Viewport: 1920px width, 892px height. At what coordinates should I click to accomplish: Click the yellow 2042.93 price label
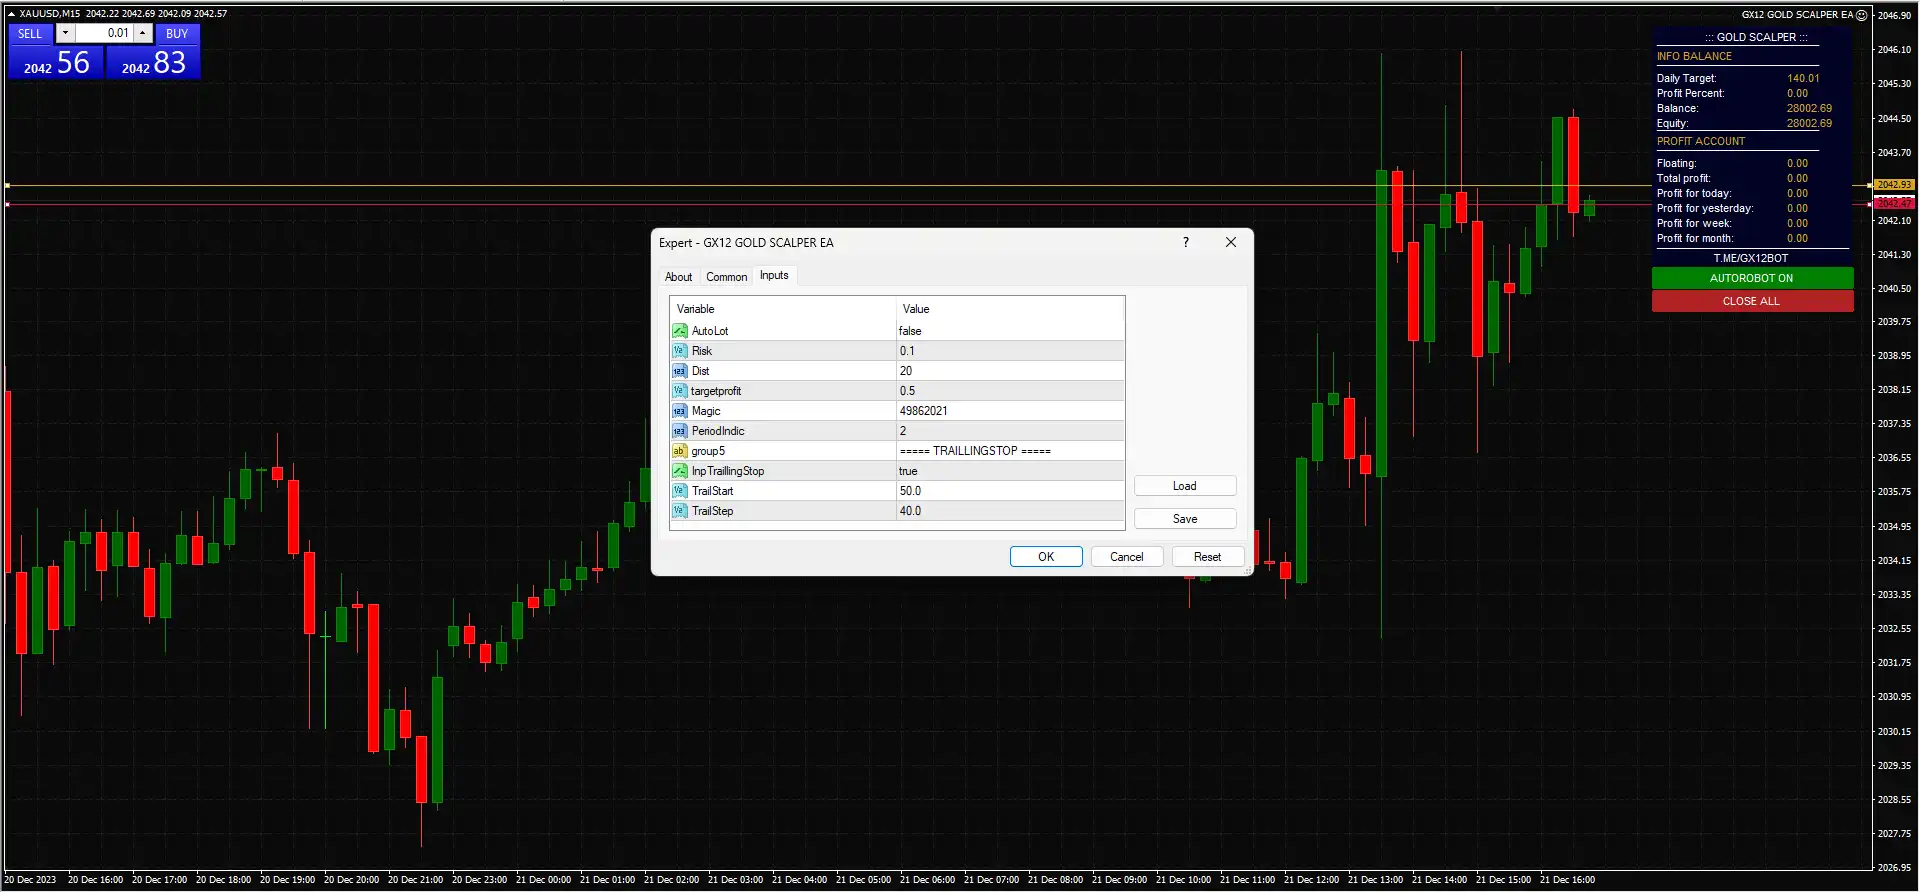(1893, 185)
